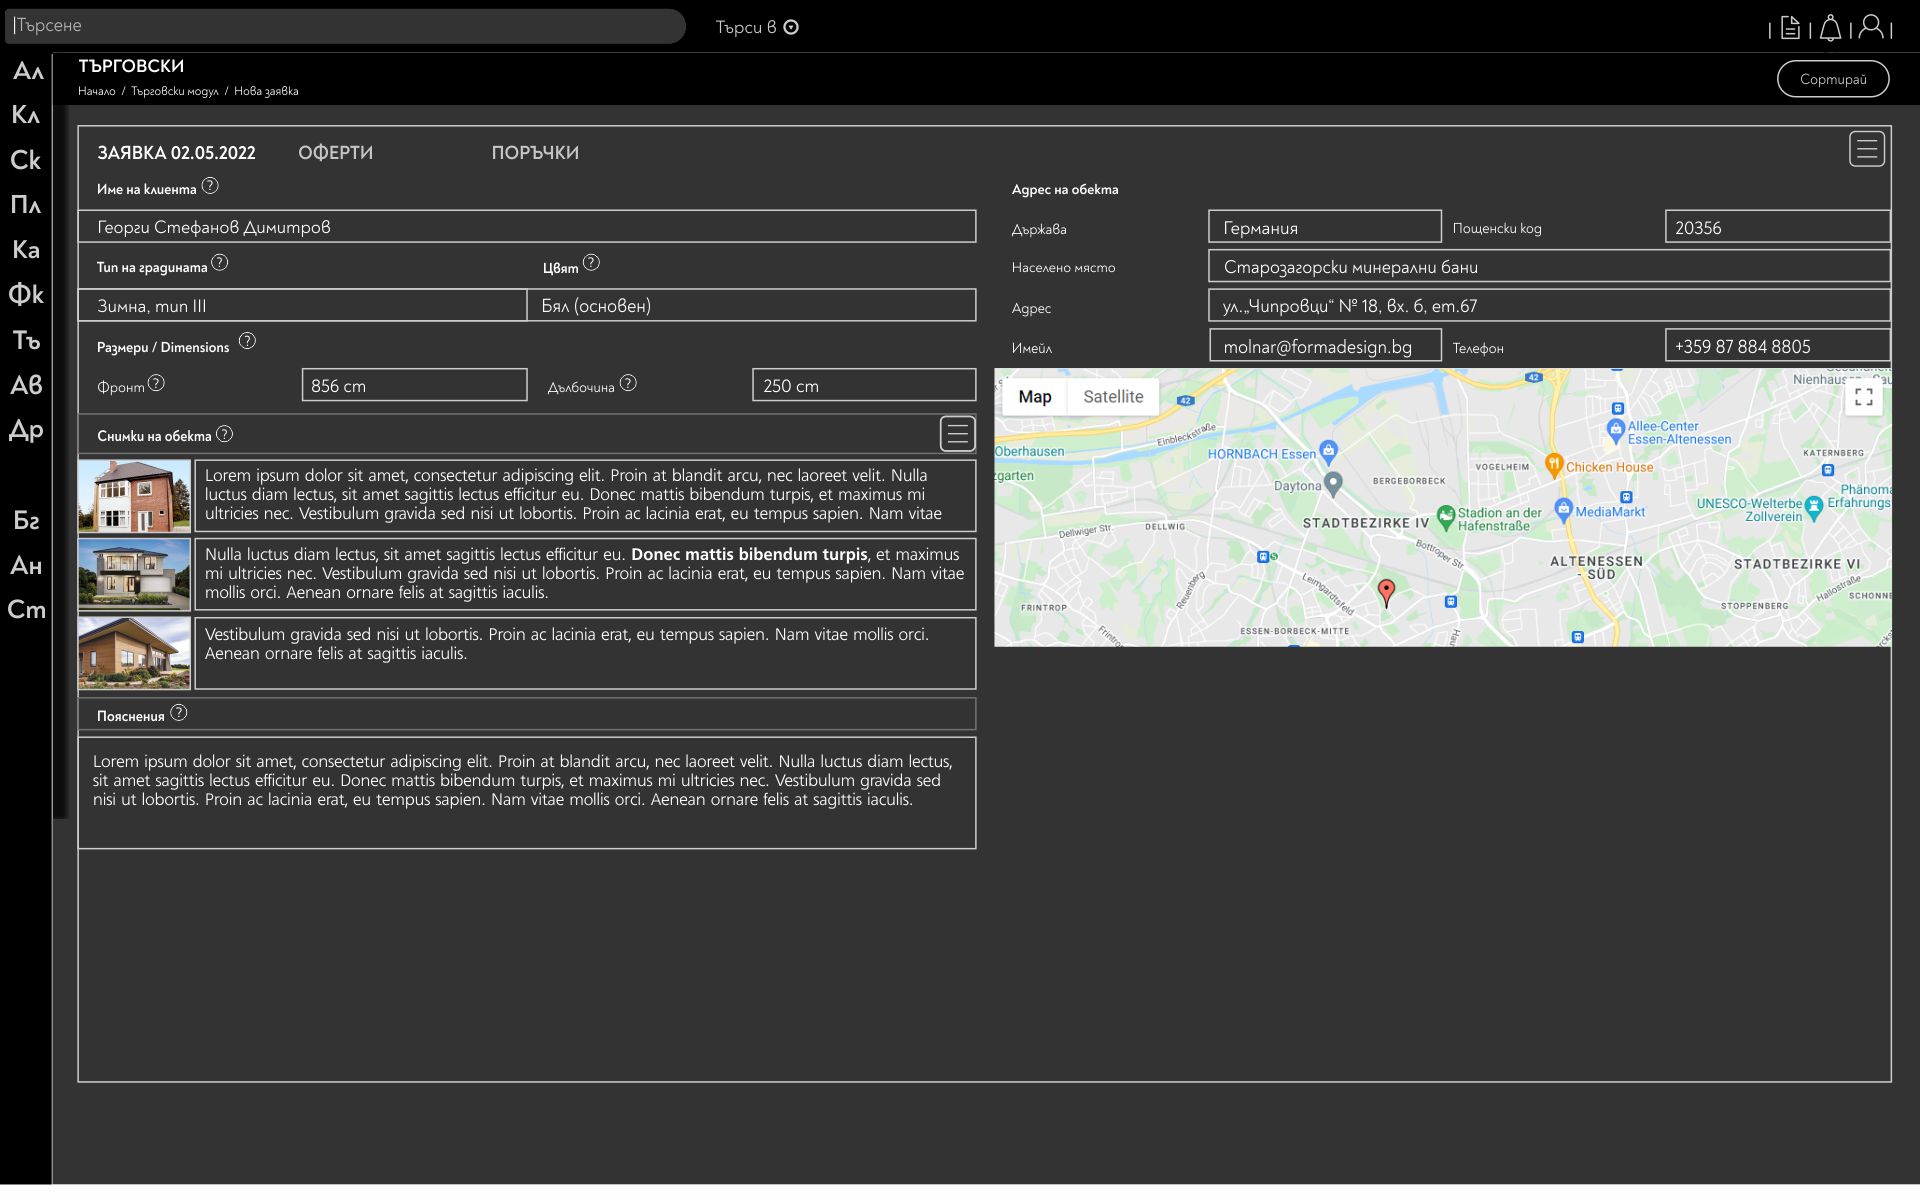This screenshot has width=1920, height=1198.
Task: Switch the map to Satellite view
Action: tap(1112, 397)
